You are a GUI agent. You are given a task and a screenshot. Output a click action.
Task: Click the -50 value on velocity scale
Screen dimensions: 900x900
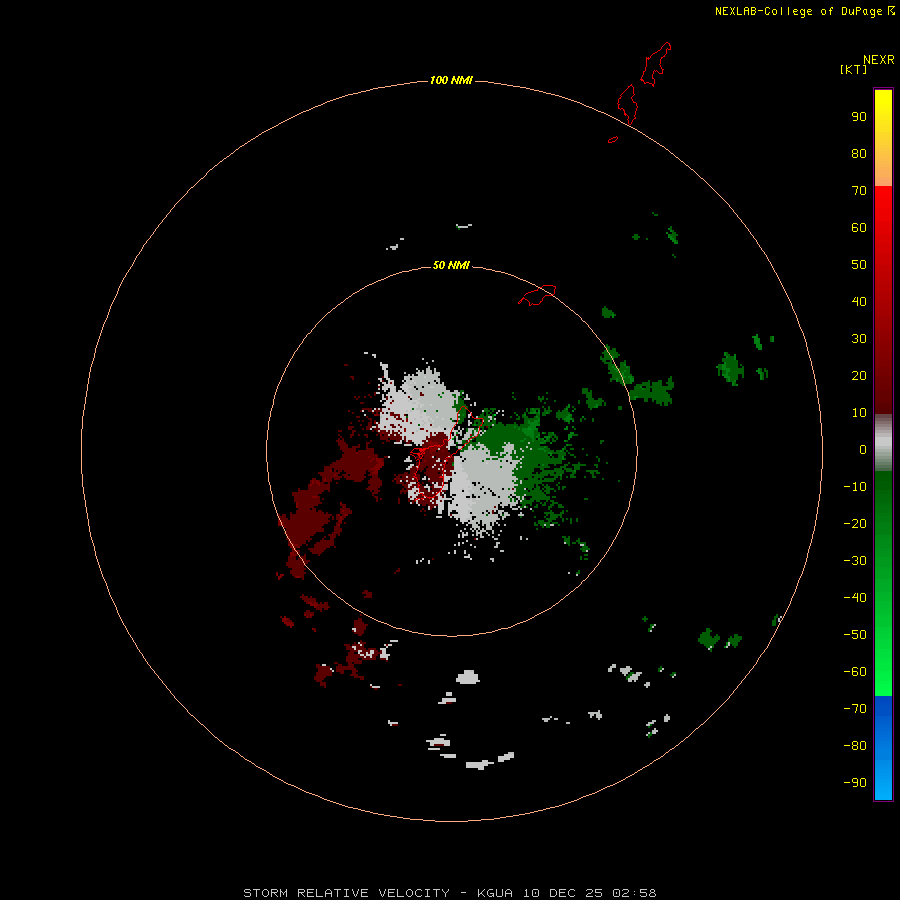point(855,635)
